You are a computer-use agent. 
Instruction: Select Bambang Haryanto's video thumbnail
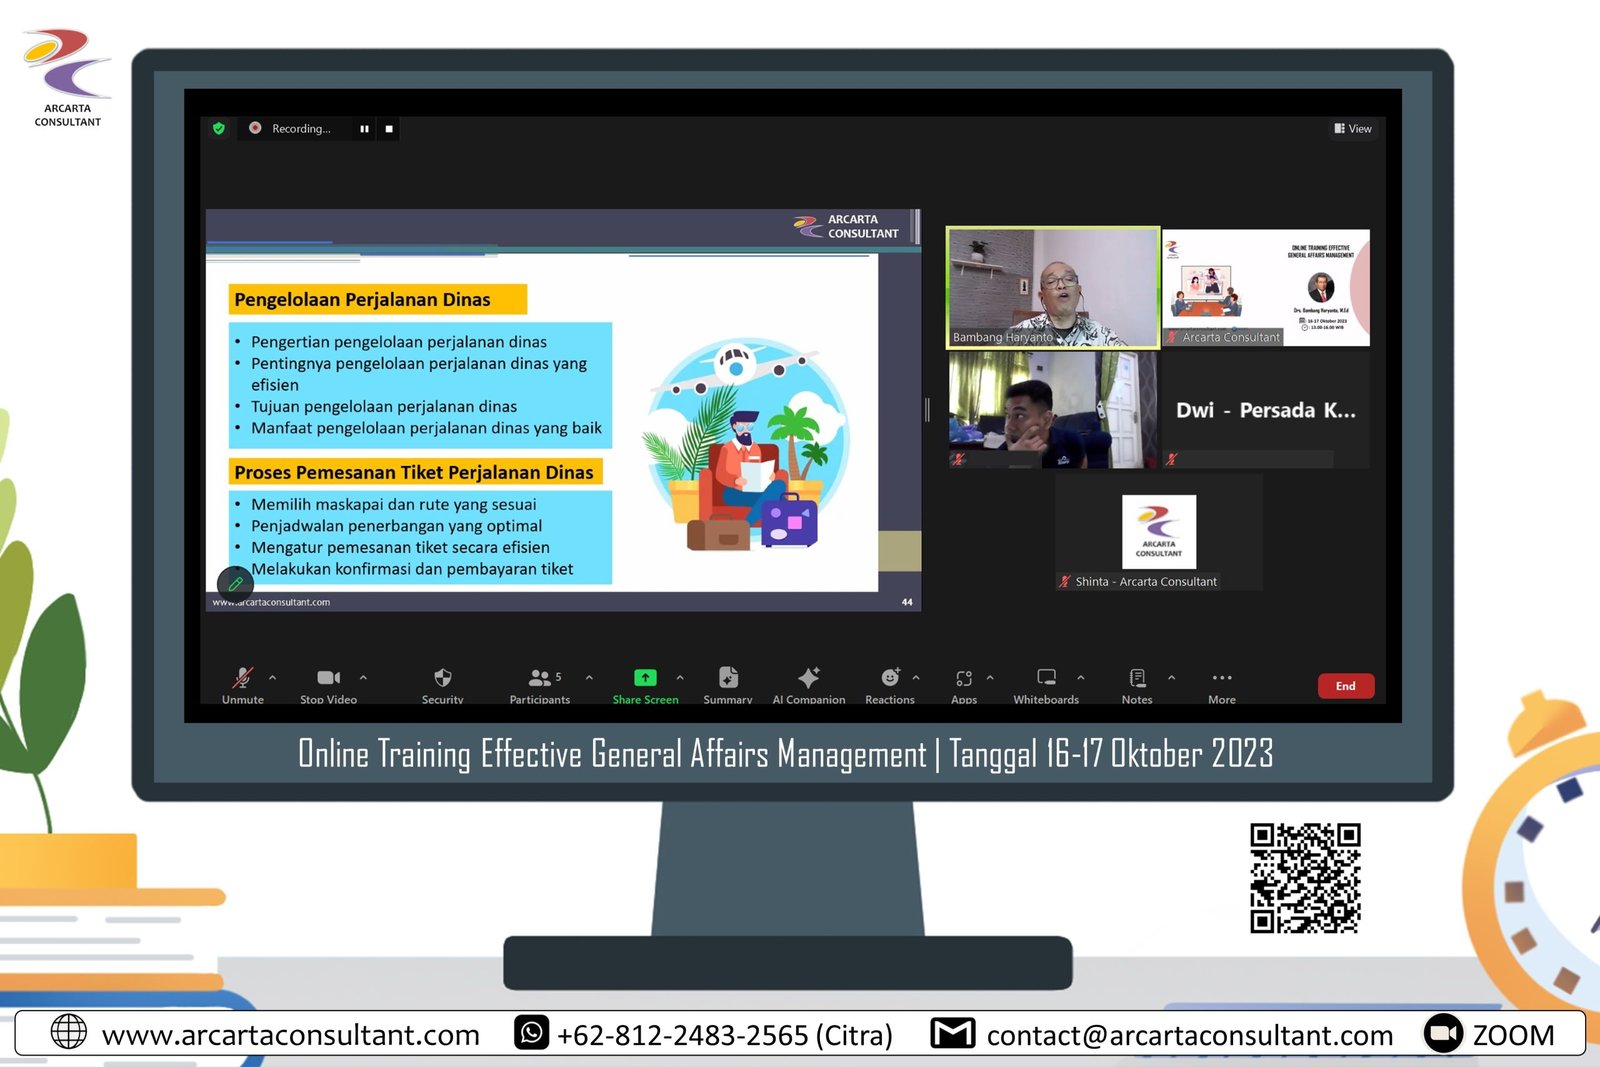click(1052, 288)
